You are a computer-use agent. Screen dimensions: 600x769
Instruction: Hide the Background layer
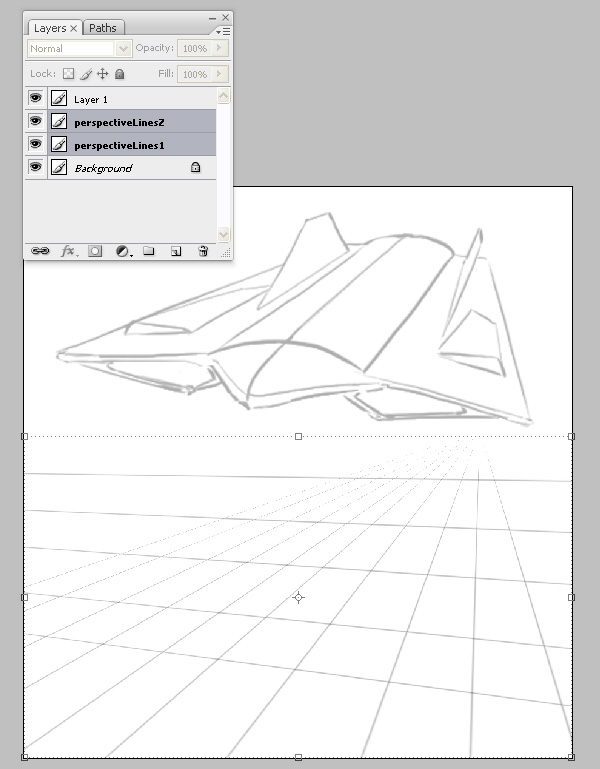[35, 167]
